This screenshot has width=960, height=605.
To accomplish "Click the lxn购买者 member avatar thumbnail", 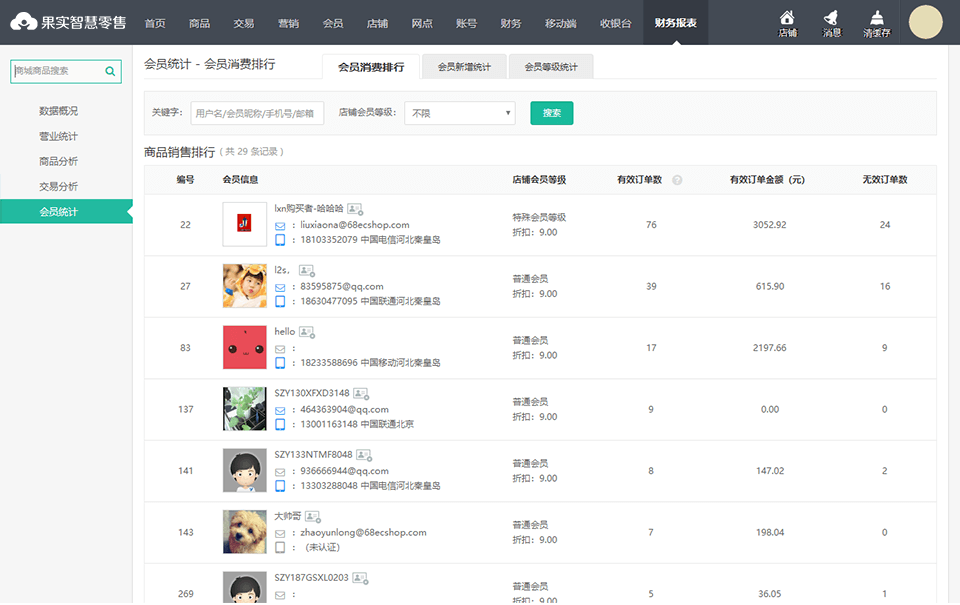I will coord(244,225).
